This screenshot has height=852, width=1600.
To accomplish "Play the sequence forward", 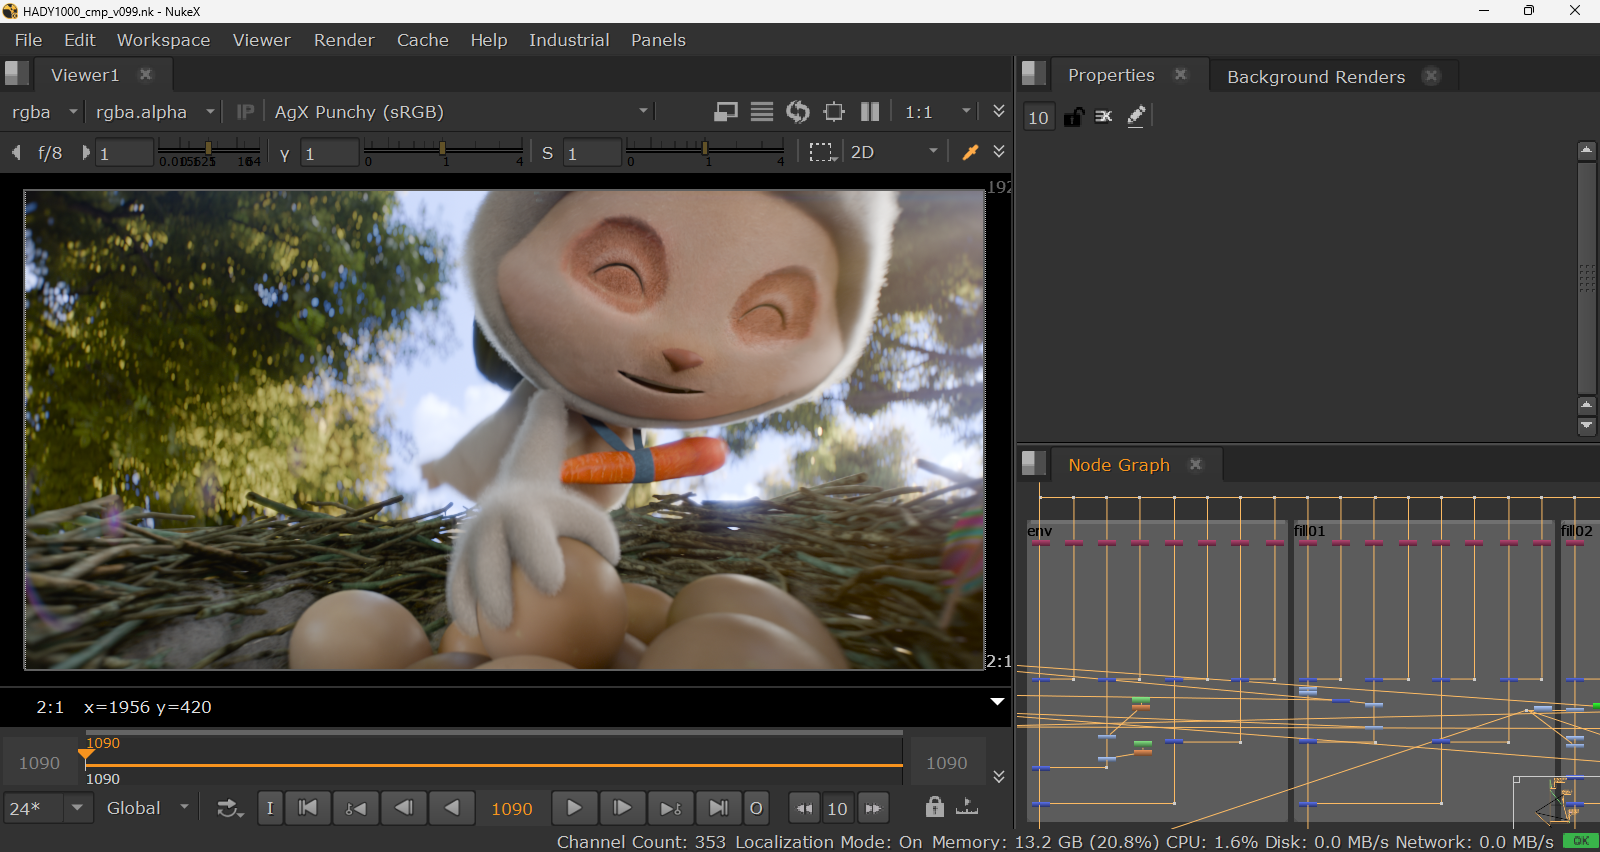I will [574, 808].
